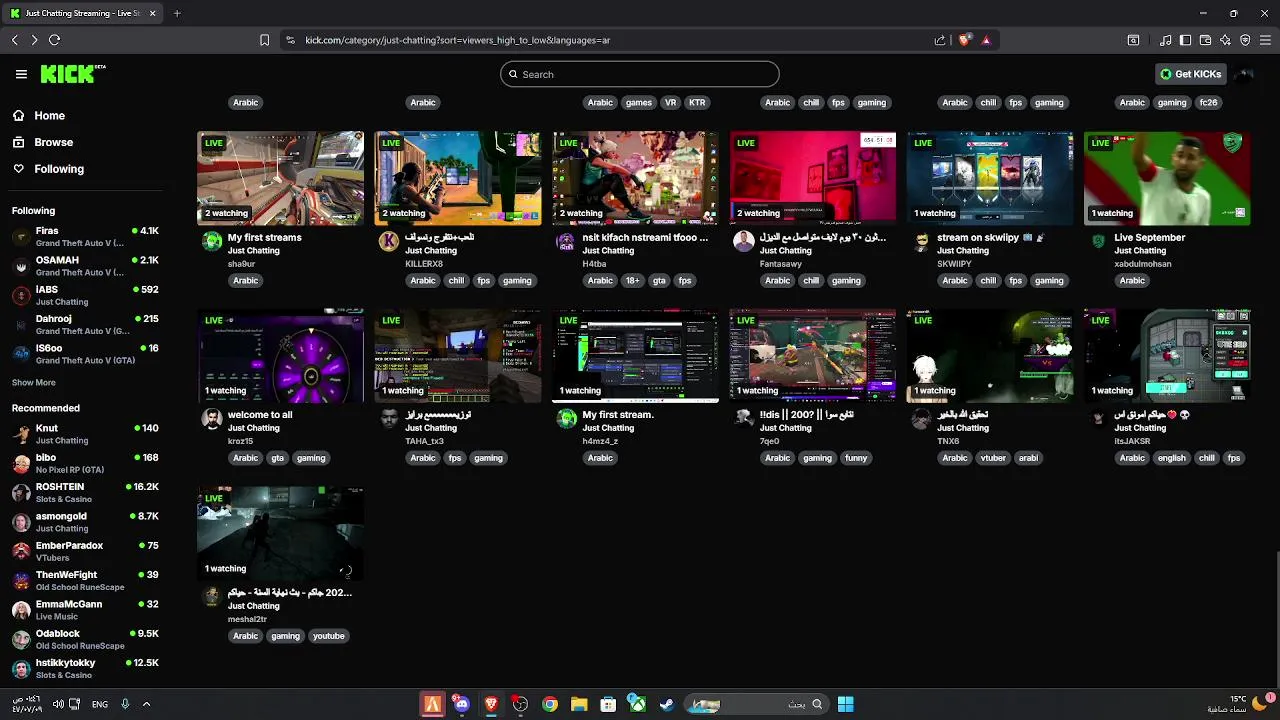Share this page icon in address bar
The height and width of the screenshot is (720, 1280).
(940, 40)
